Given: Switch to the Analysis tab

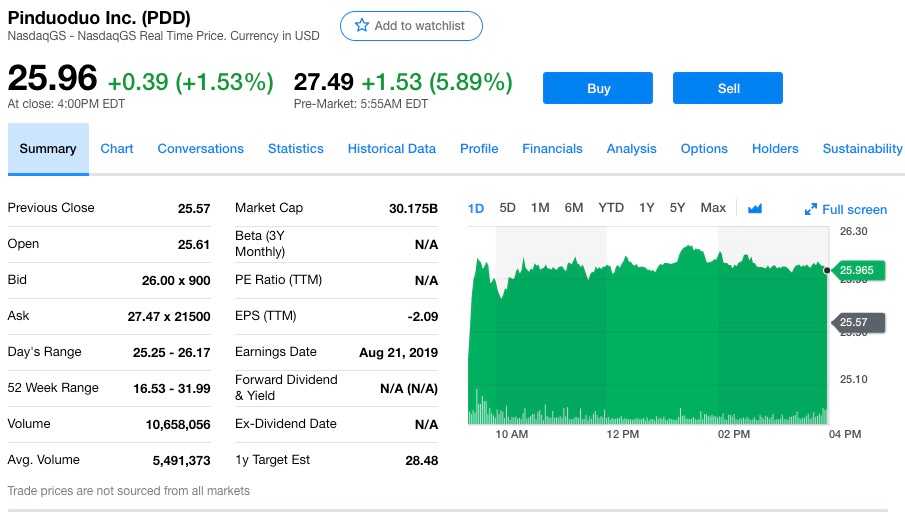Looking at the screenshot, I should point(631,149).
